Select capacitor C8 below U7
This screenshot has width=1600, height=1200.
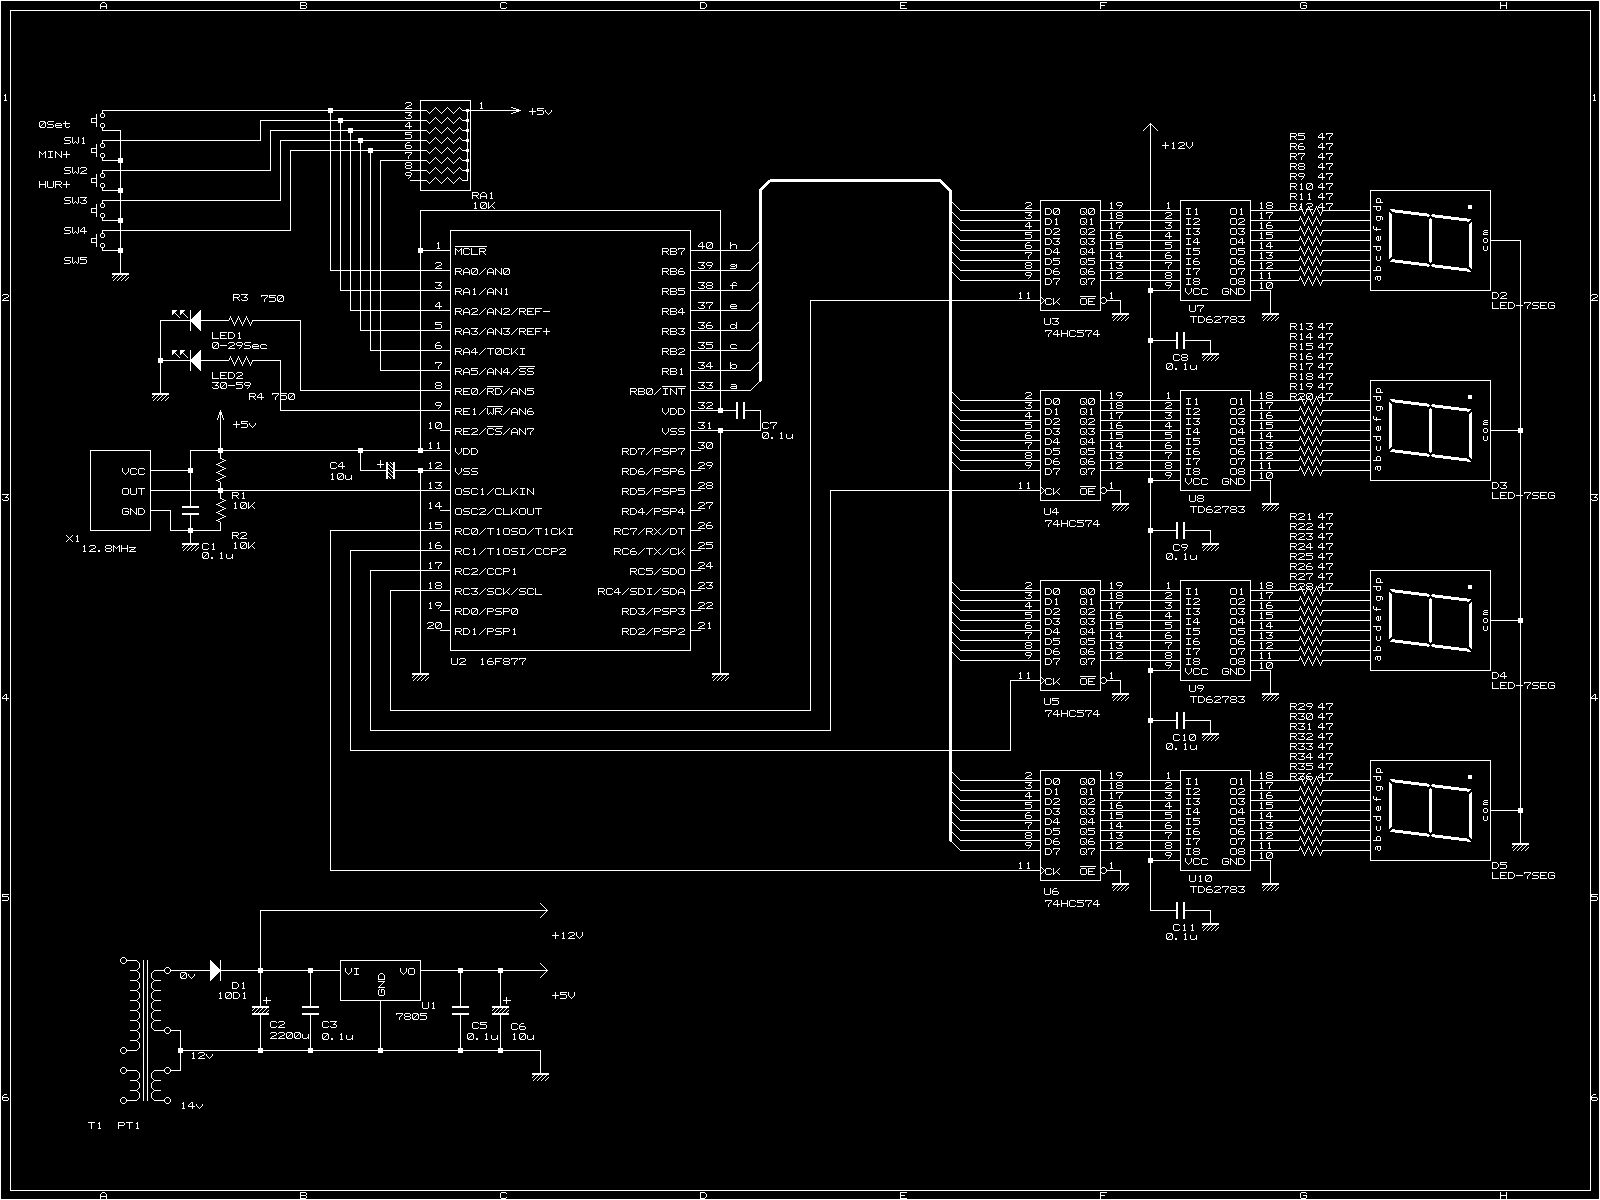point(1180,340)
